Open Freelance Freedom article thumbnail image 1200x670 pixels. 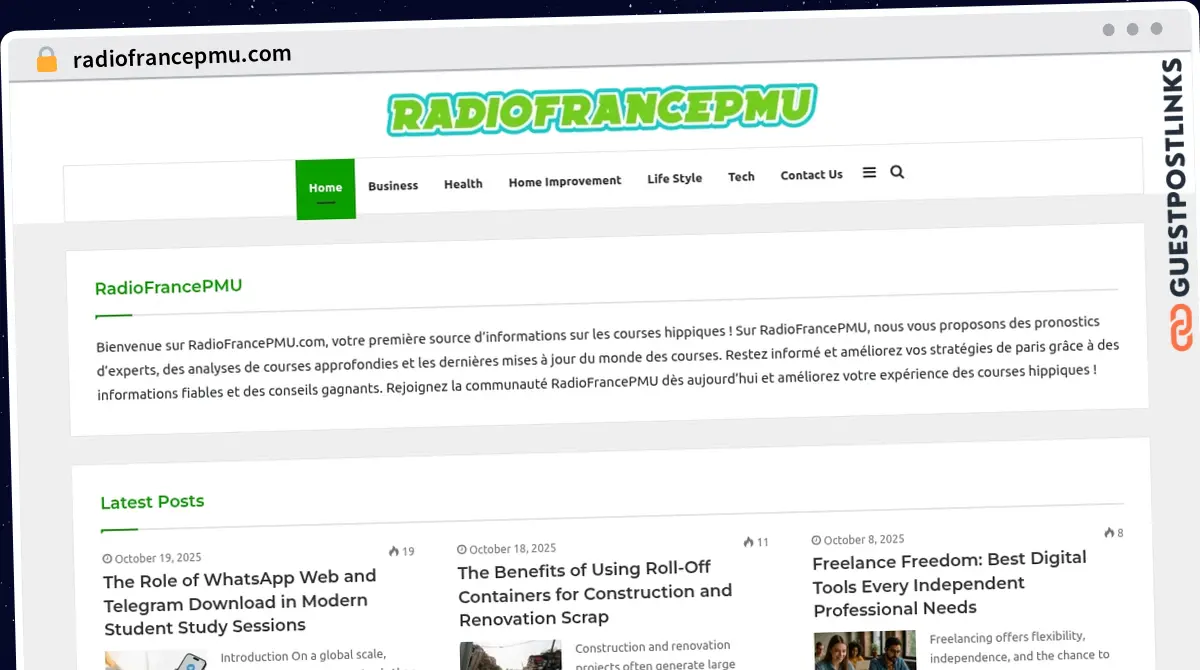pyautogui.click(x=865, y=650)
